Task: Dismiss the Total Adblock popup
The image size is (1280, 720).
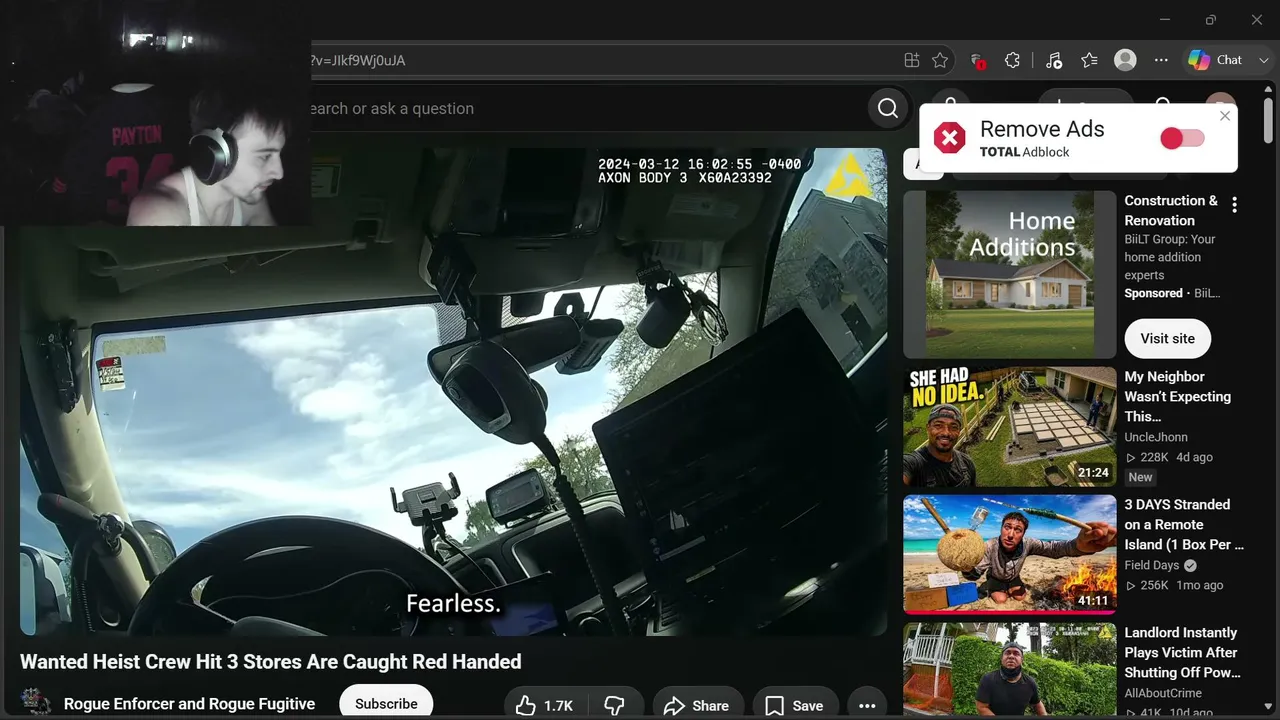Action: (1225, 116)
